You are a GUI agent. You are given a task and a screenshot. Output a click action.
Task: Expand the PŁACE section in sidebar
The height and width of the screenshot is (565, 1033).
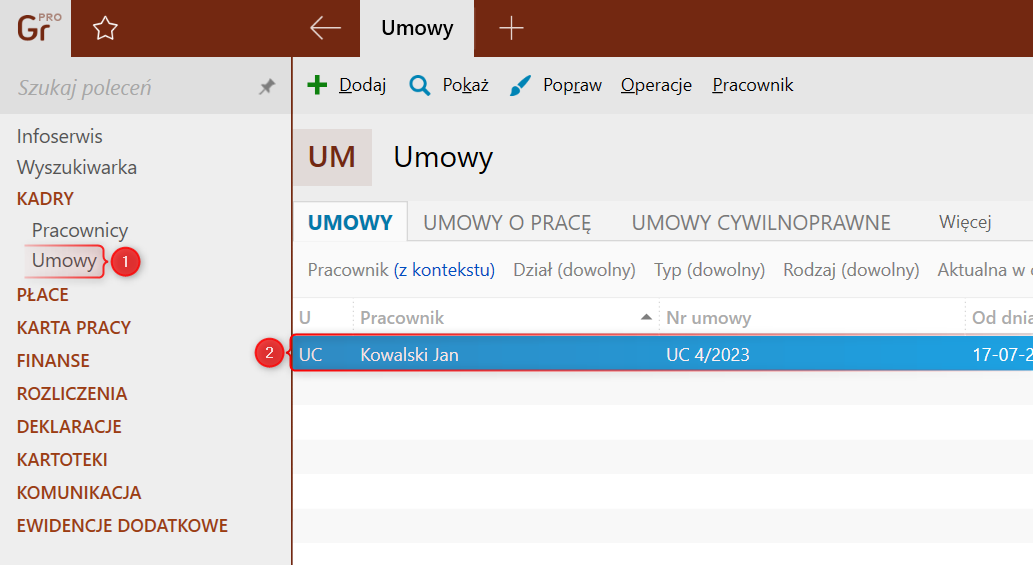[x=43, y=294]
